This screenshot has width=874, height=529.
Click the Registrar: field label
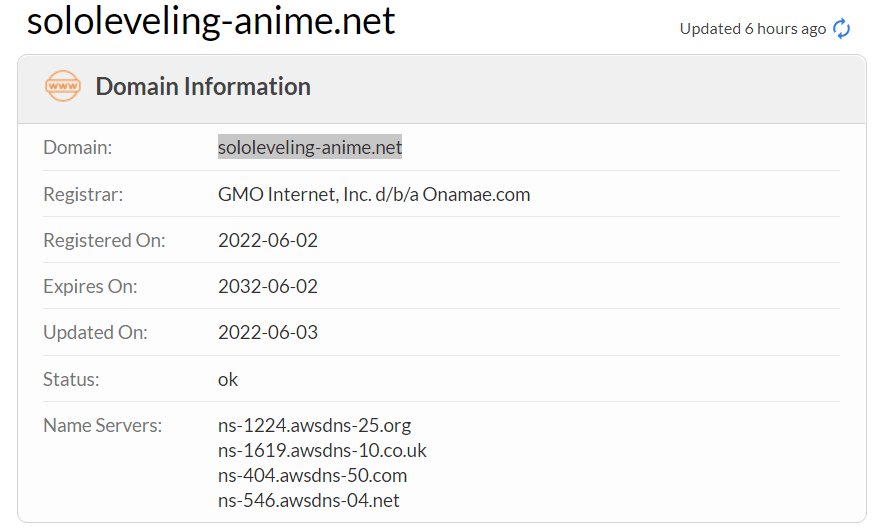83,194
